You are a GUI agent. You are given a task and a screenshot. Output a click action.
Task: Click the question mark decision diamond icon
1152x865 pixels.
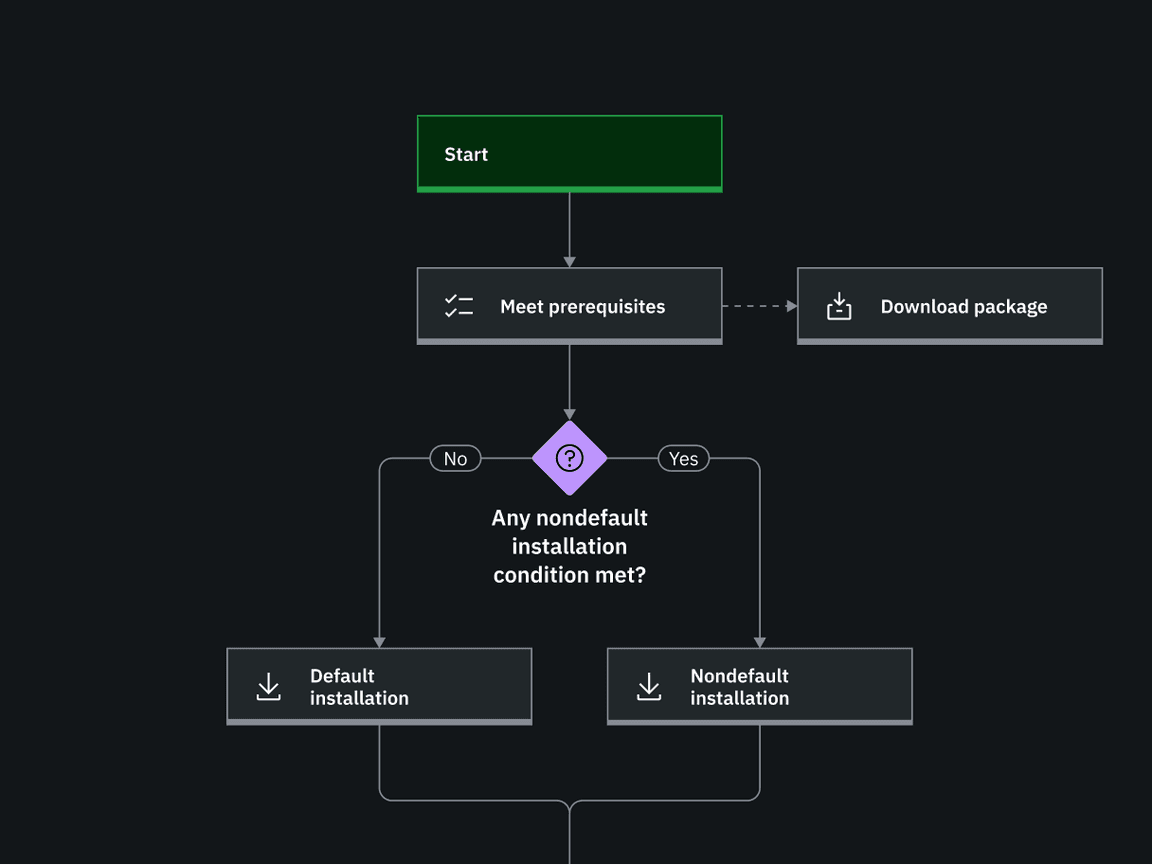[569, 458]
